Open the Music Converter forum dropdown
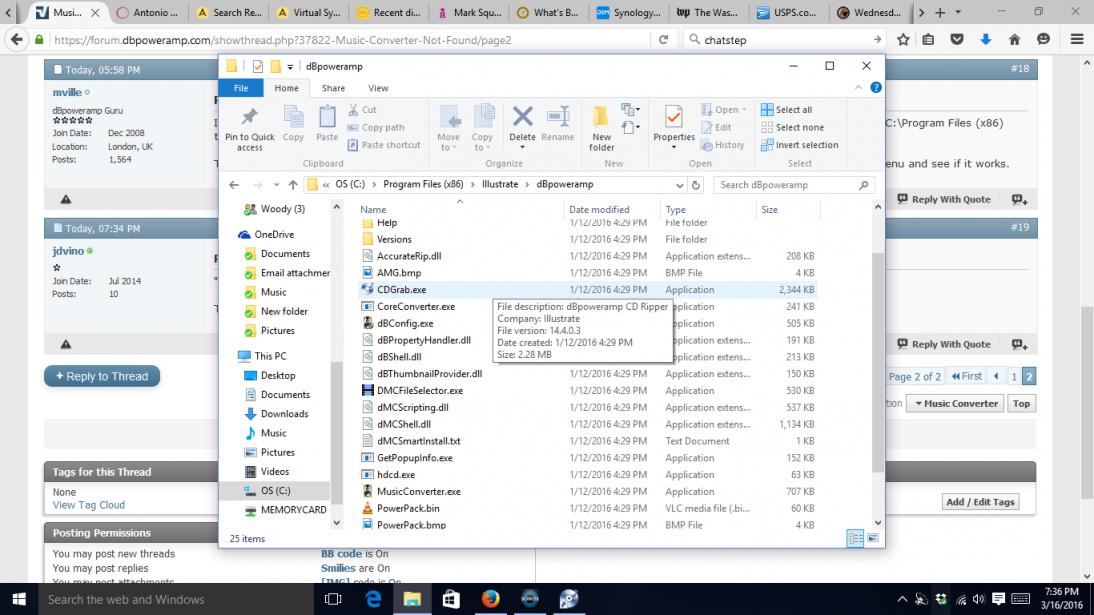The image size is (1094, 615). pyautogui.click(x=953, y=404)
